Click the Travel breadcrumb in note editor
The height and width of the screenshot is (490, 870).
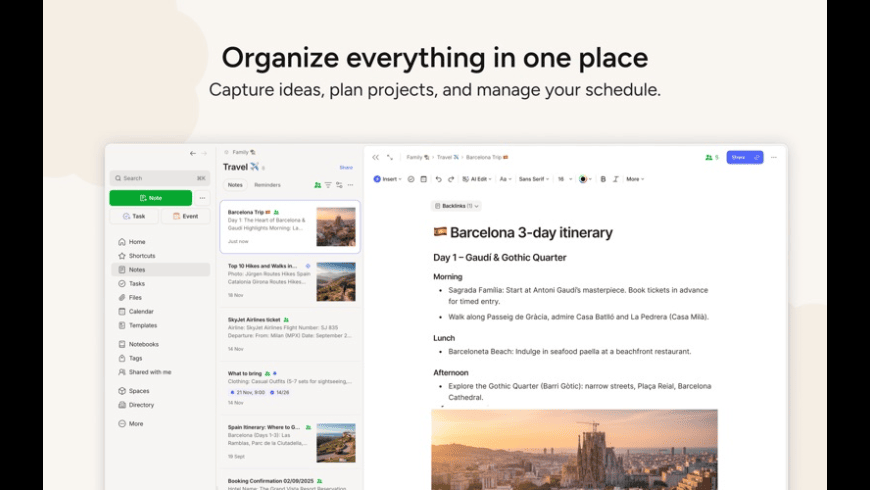pyautogui.click(x=448, y=157)
